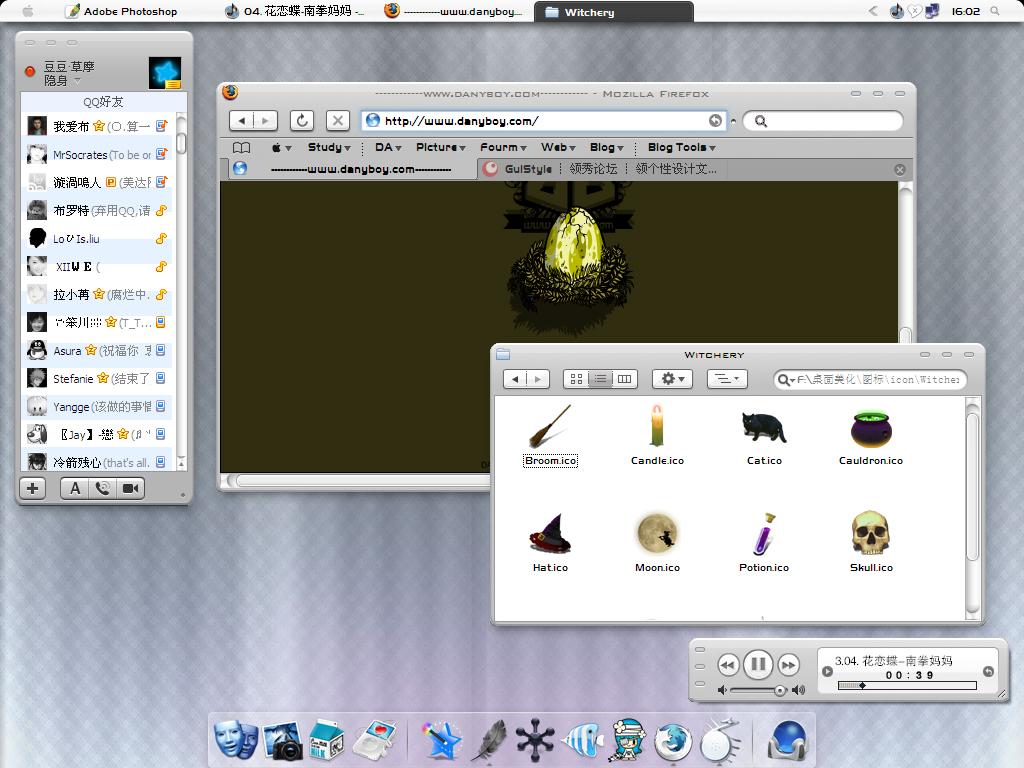Open chat with Asura contact
Screen dimensions: 1024x768
click(x=98, y=351)
